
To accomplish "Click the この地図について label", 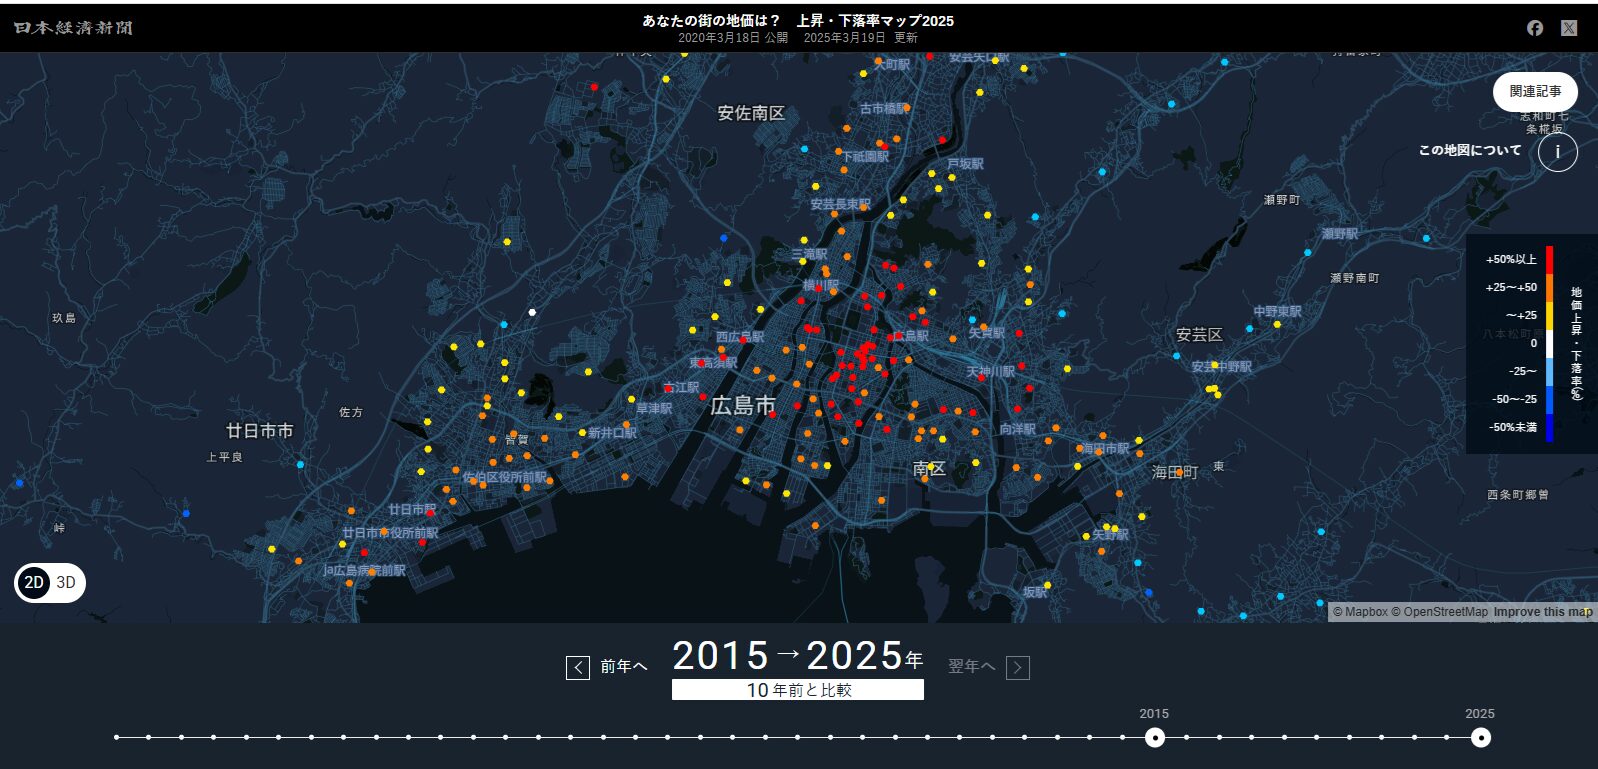I will click(1469, 150).
